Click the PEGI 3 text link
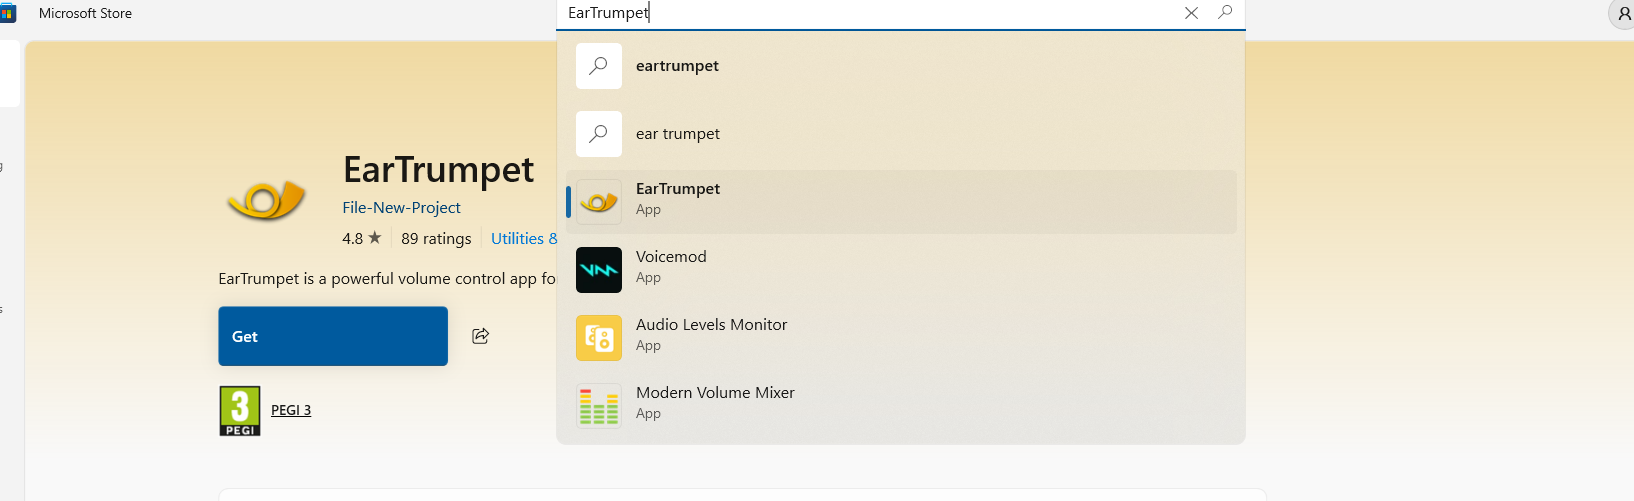 click(x=291, y=411)
